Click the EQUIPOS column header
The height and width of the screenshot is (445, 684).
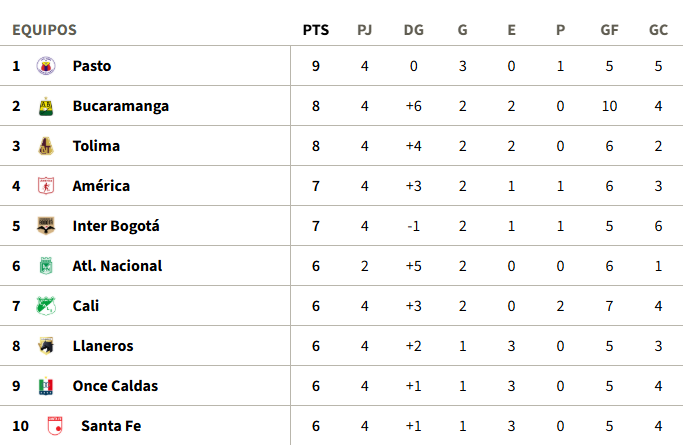44,30
